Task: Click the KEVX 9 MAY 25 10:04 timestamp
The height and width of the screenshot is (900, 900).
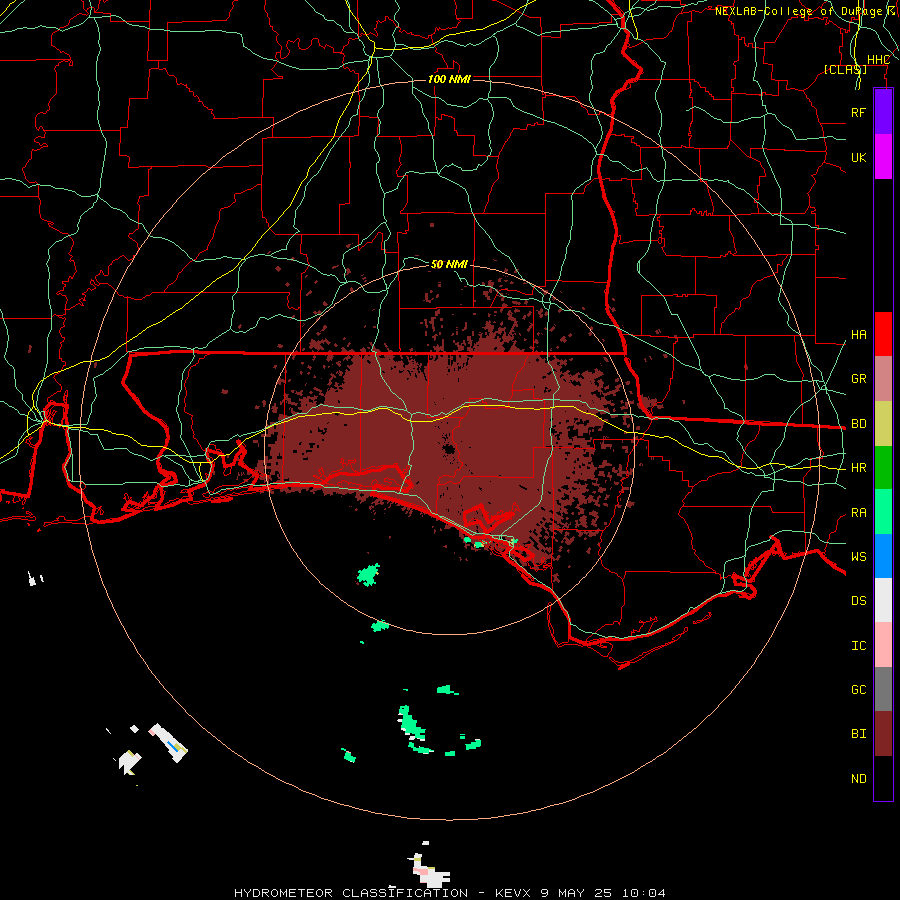Action: (580, 893)
